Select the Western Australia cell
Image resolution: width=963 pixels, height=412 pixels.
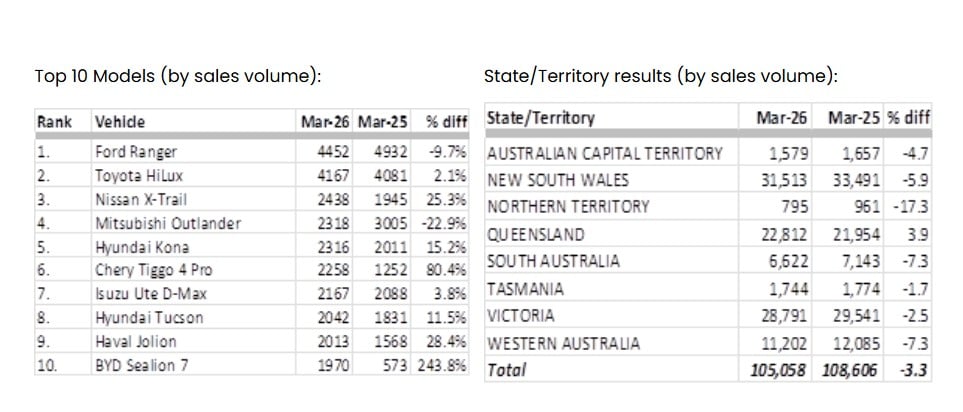coord(563,343)
